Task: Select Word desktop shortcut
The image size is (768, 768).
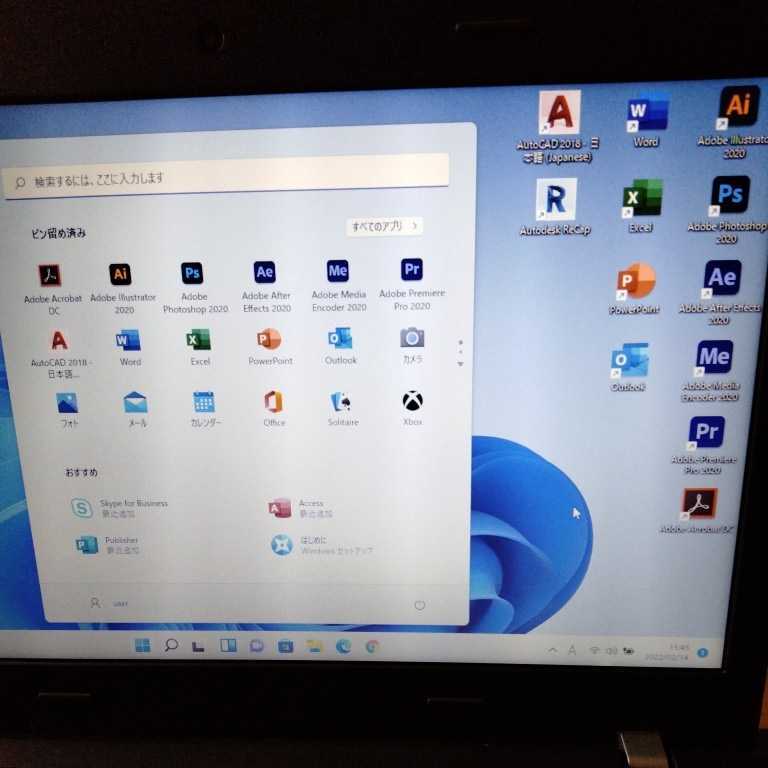Action: pyautogui.click(x=647, y=120)
